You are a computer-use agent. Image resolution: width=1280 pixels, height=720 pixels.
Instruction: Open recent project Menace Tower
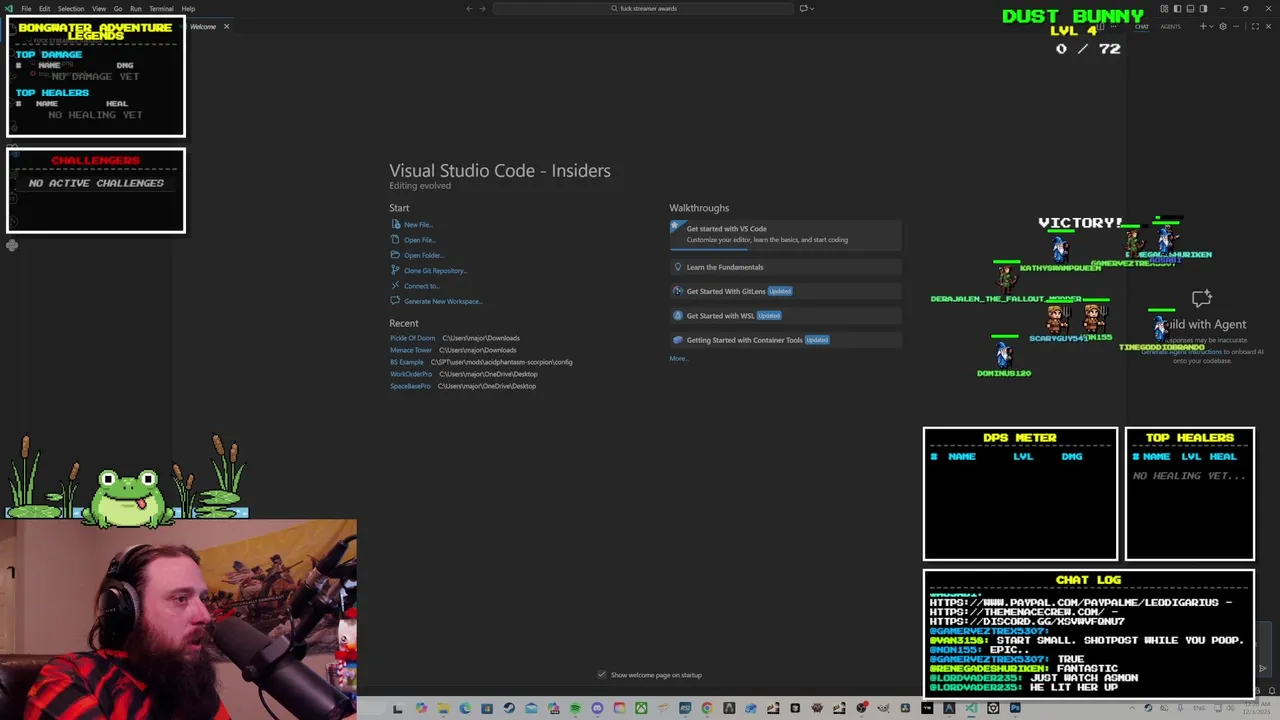pyautogui.click(x=411, y=350)
